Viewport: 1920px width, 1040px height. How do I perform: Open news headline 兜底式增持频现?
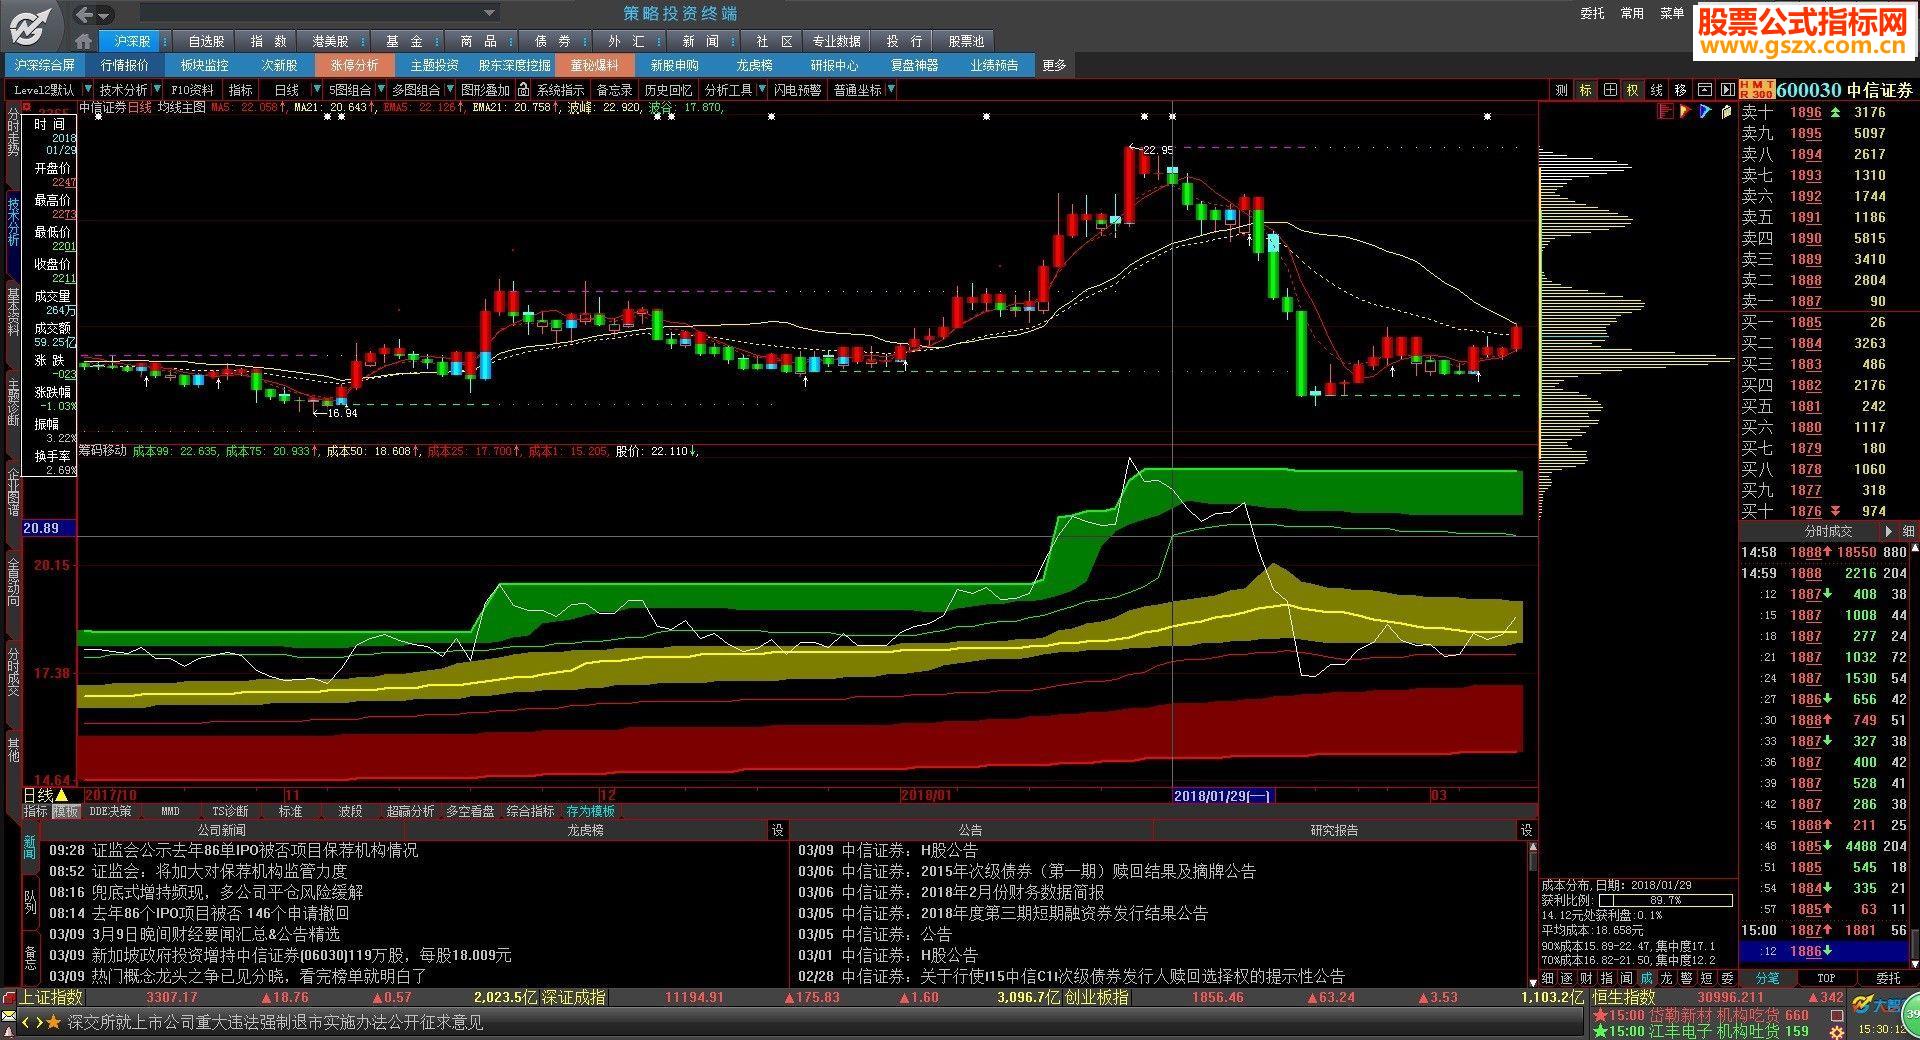(227, 892)
